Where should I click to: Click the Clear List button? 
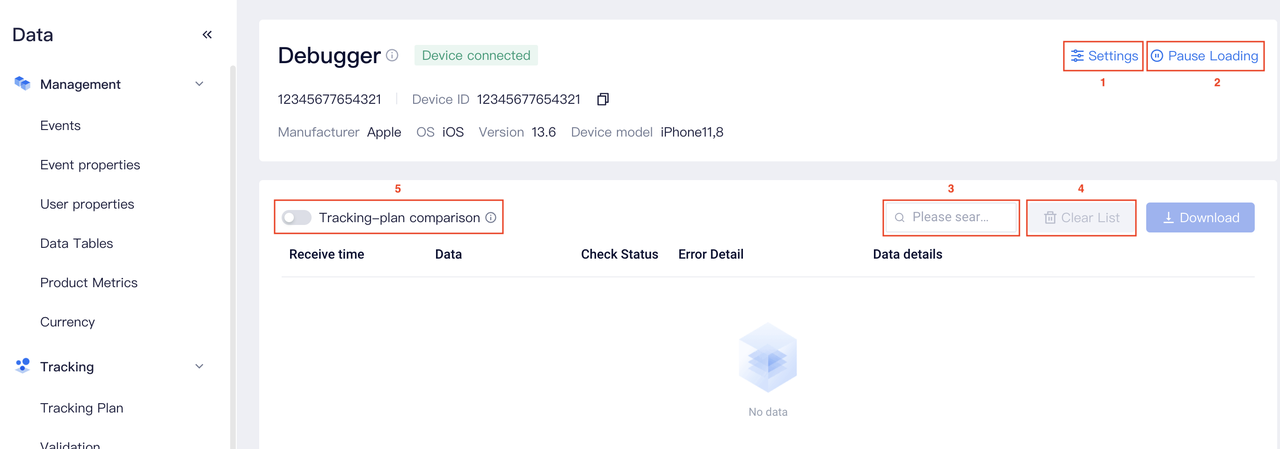1081,218
